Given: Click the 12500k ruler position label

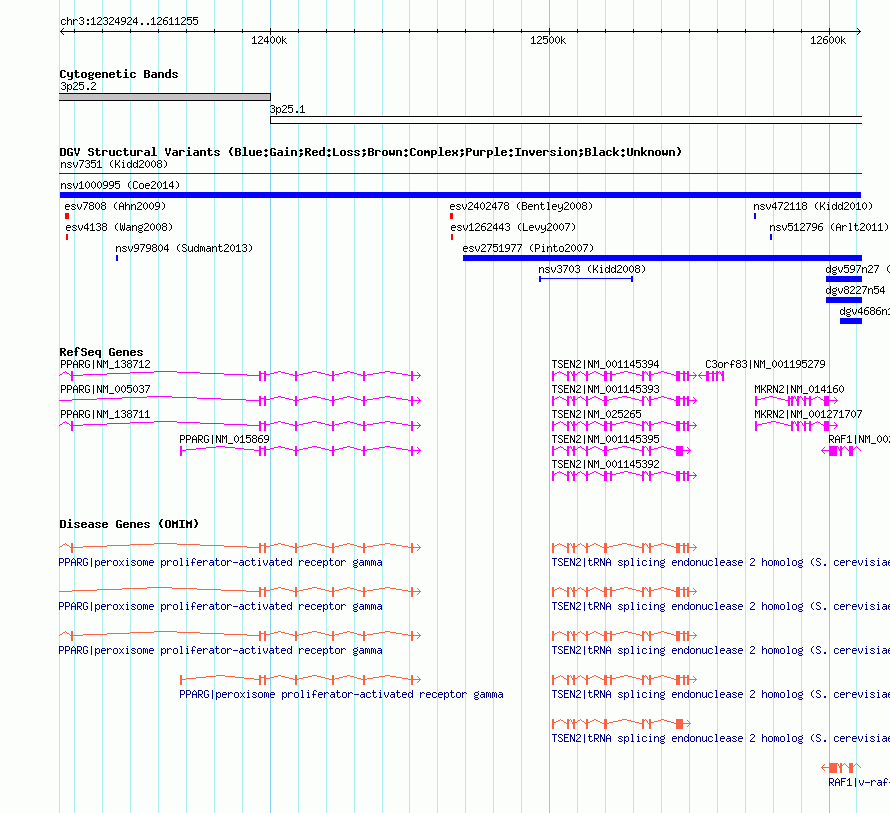Looking at the screenshot, I should (548, 40).
